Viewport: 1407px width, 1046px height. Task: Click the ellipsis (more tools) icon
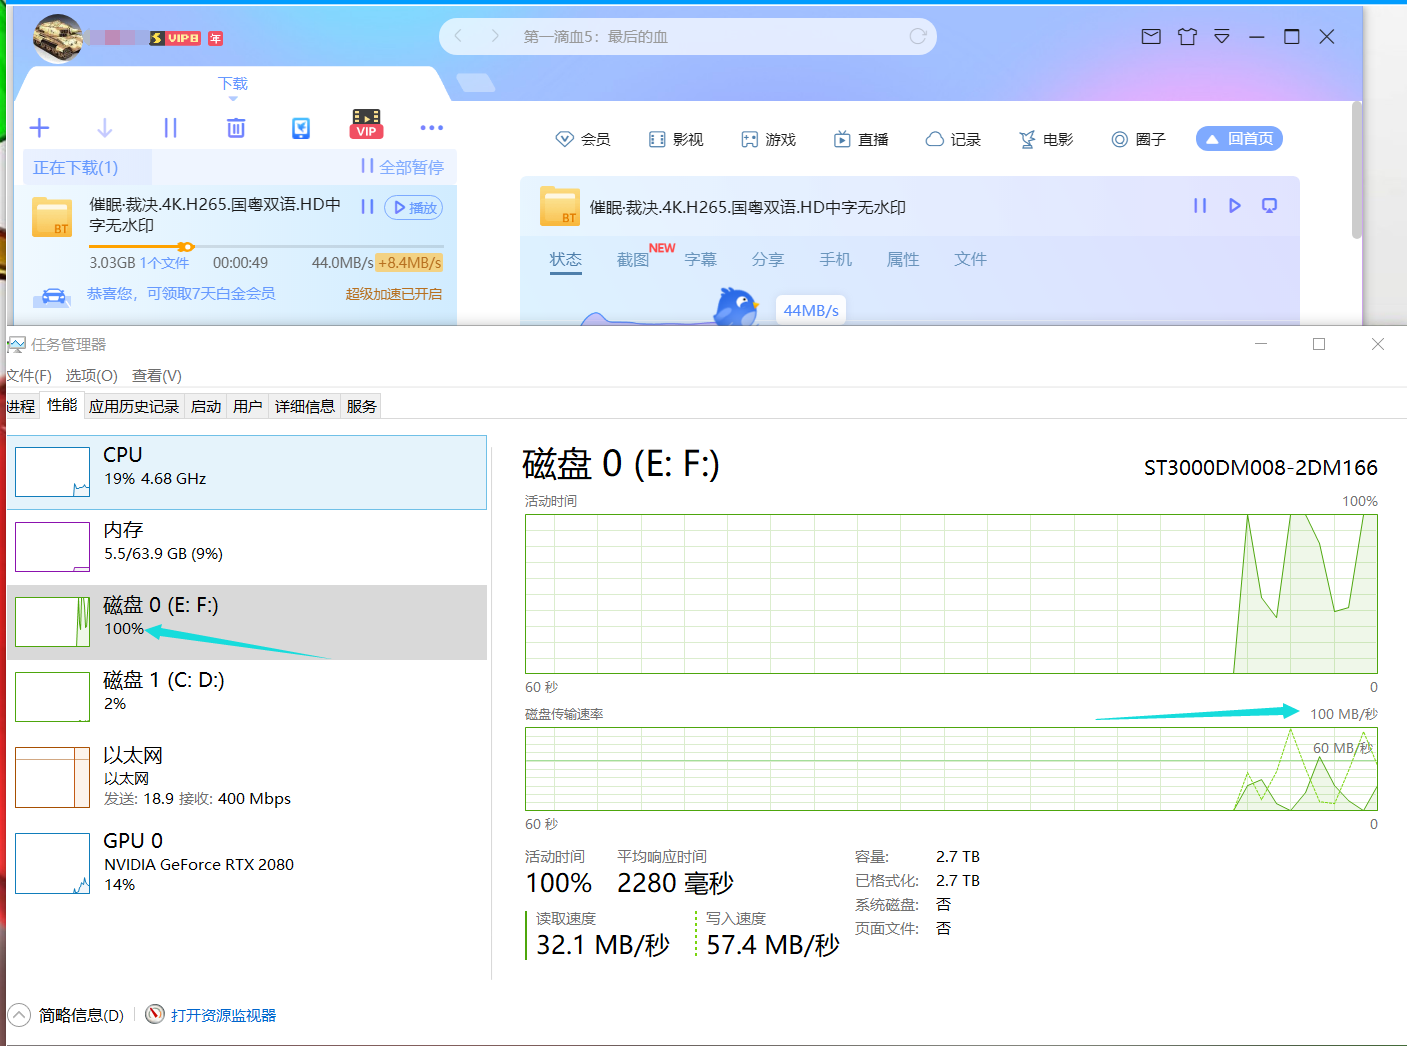[432, 127]
